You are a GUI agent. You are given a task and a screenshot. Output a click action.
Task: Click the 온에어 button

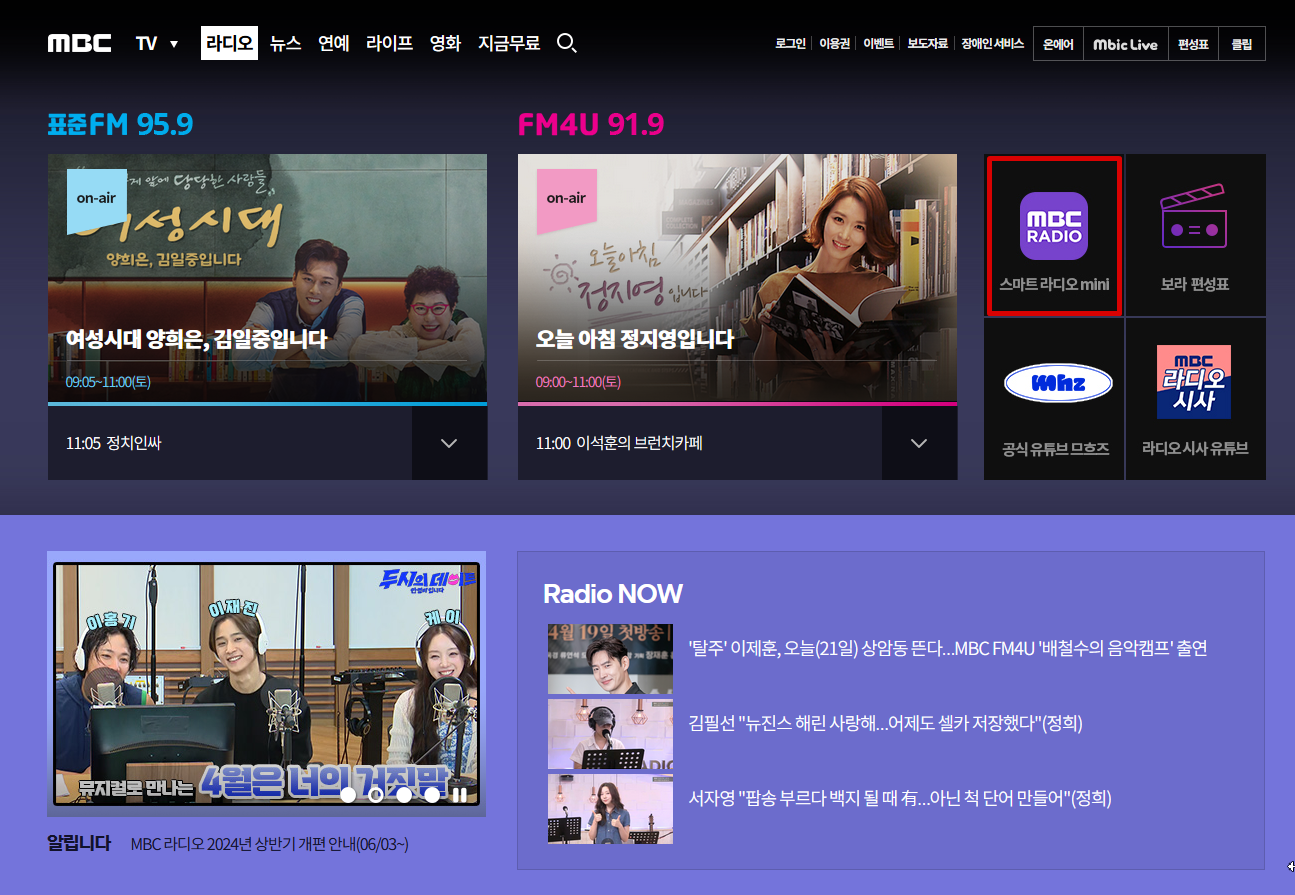[1058, 44]
